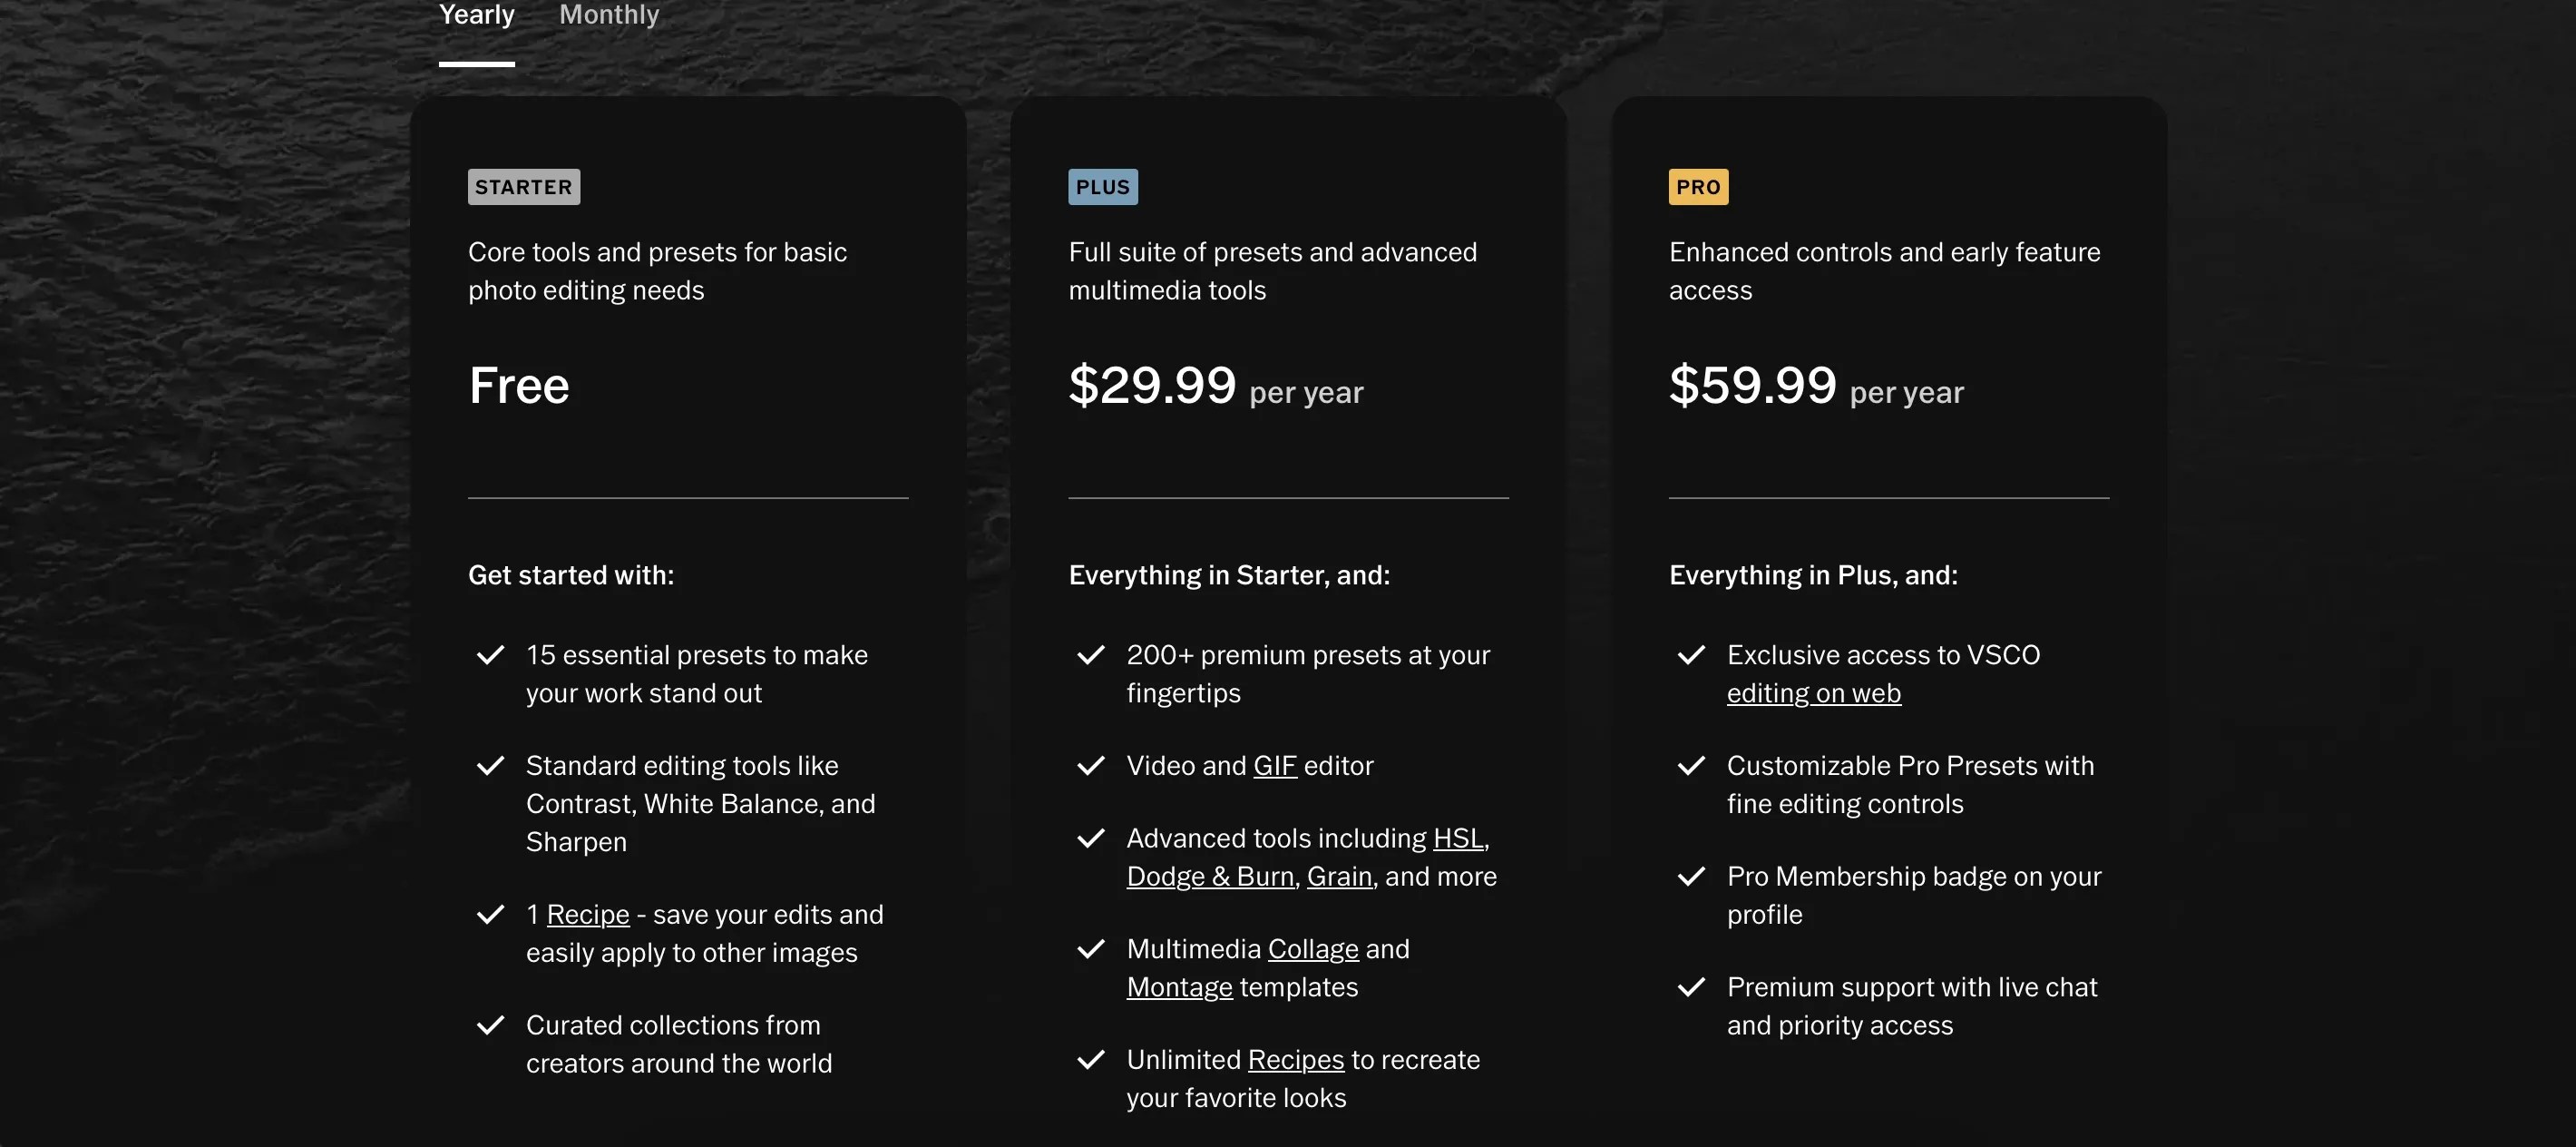Click the checkmark beside Unlimited Recipes
Viewport: 2576px width, 1147px height.
click(1091, 1059)
